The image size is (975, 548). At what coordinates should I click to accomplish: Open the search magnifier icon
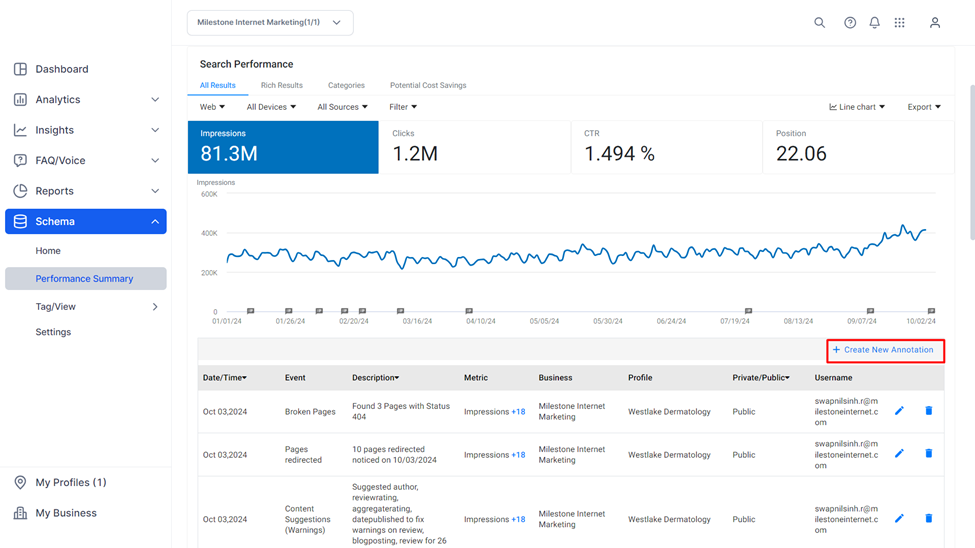(x=820, y=23)
